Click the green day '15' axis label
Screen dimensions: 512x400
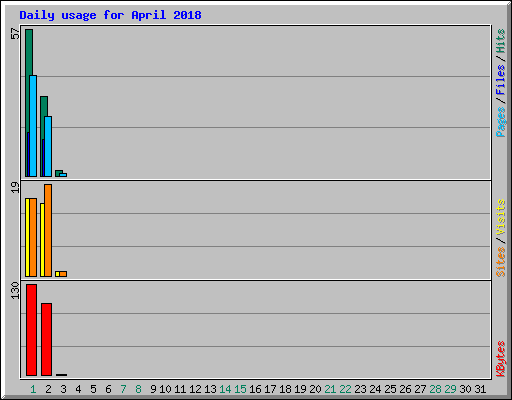pos(240,389)
